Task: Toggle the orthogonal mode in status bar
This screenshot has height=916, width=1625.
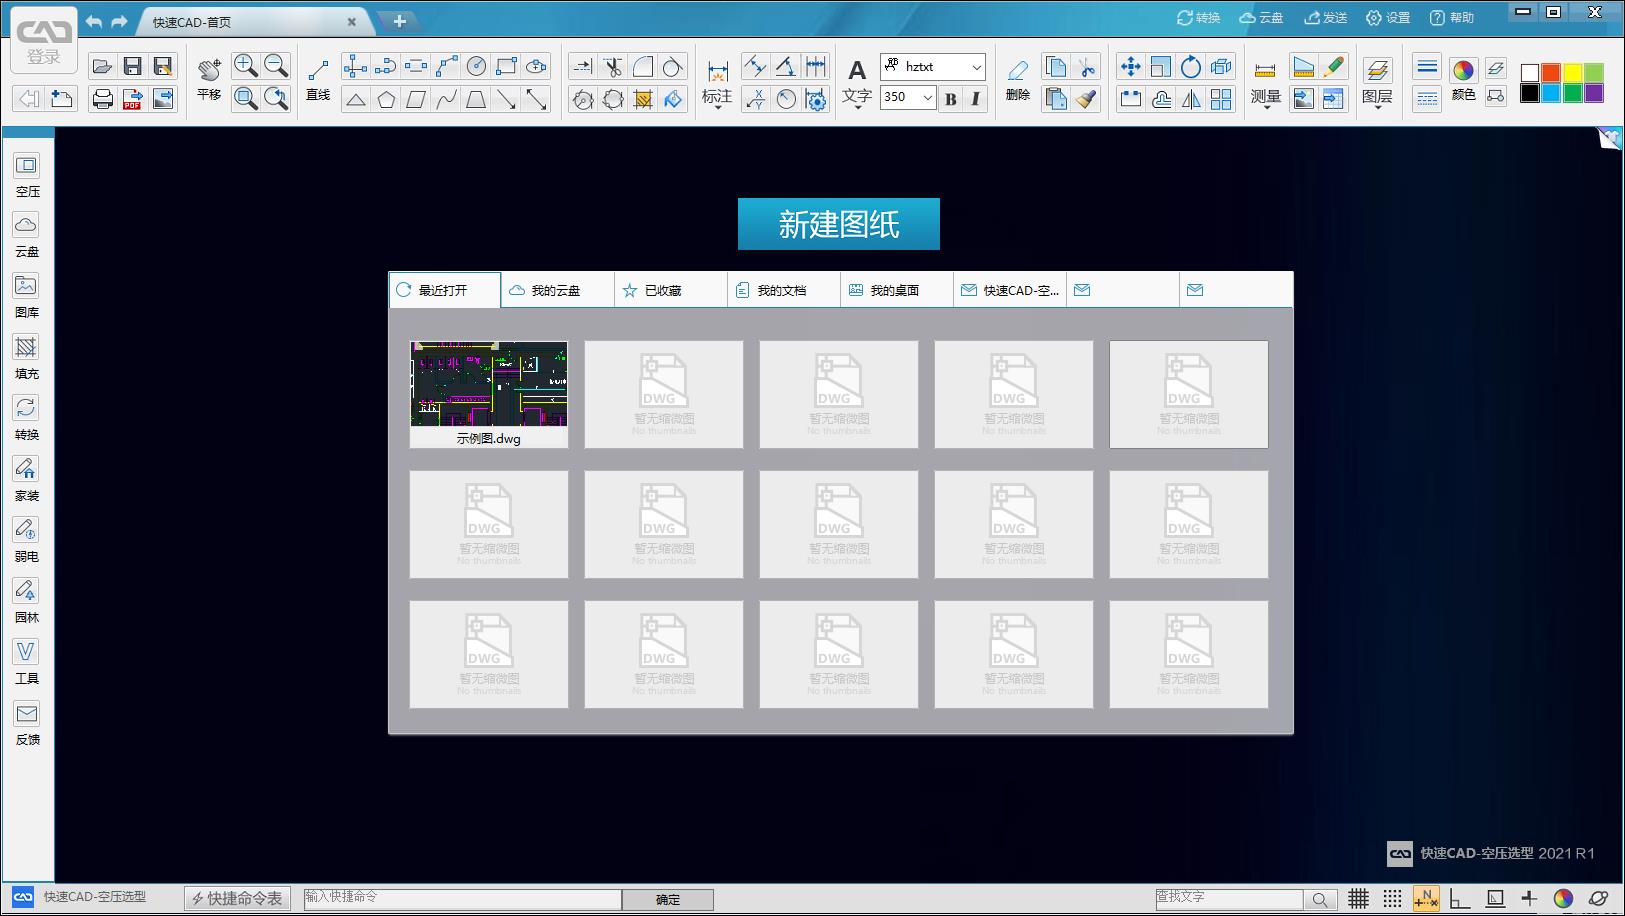Action: click(1459, 898)
